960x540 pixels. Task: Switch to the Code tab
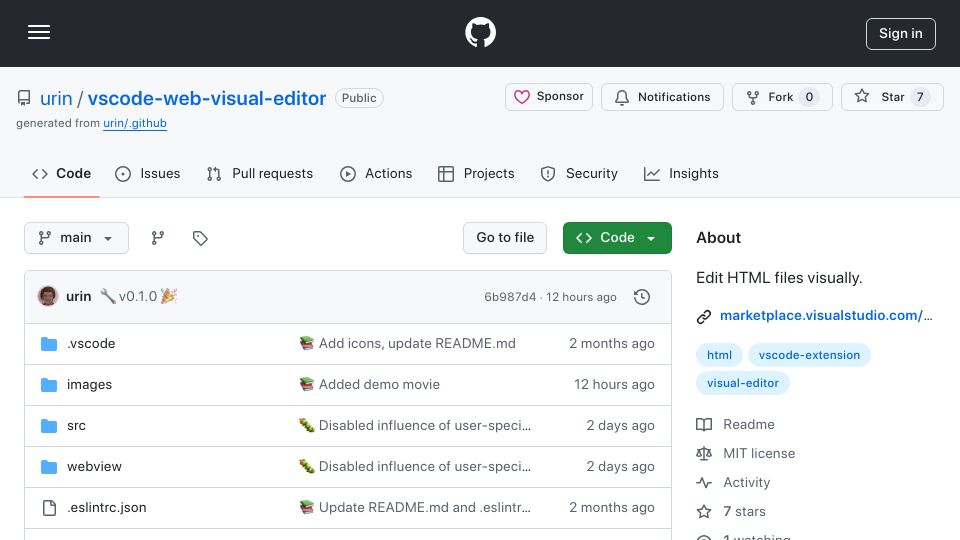(61, 174)
